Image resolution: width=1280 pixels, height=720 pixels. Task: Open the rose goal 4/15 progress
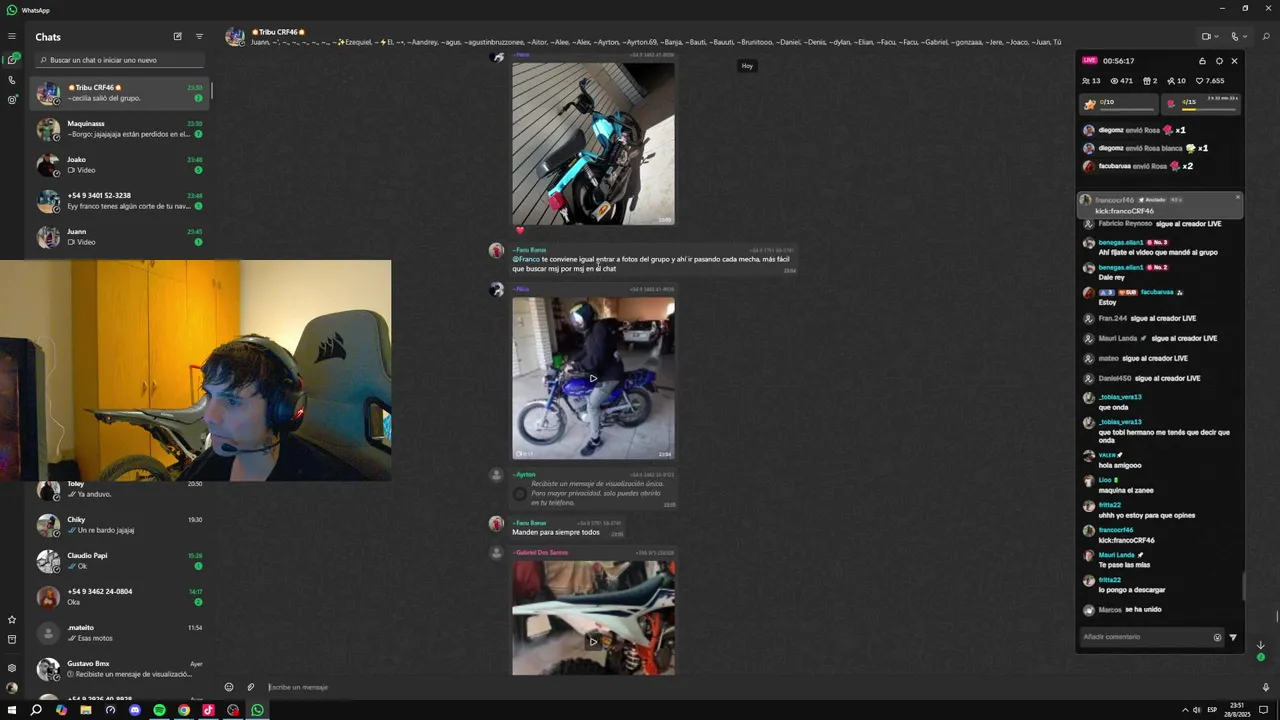(1203, 103)
